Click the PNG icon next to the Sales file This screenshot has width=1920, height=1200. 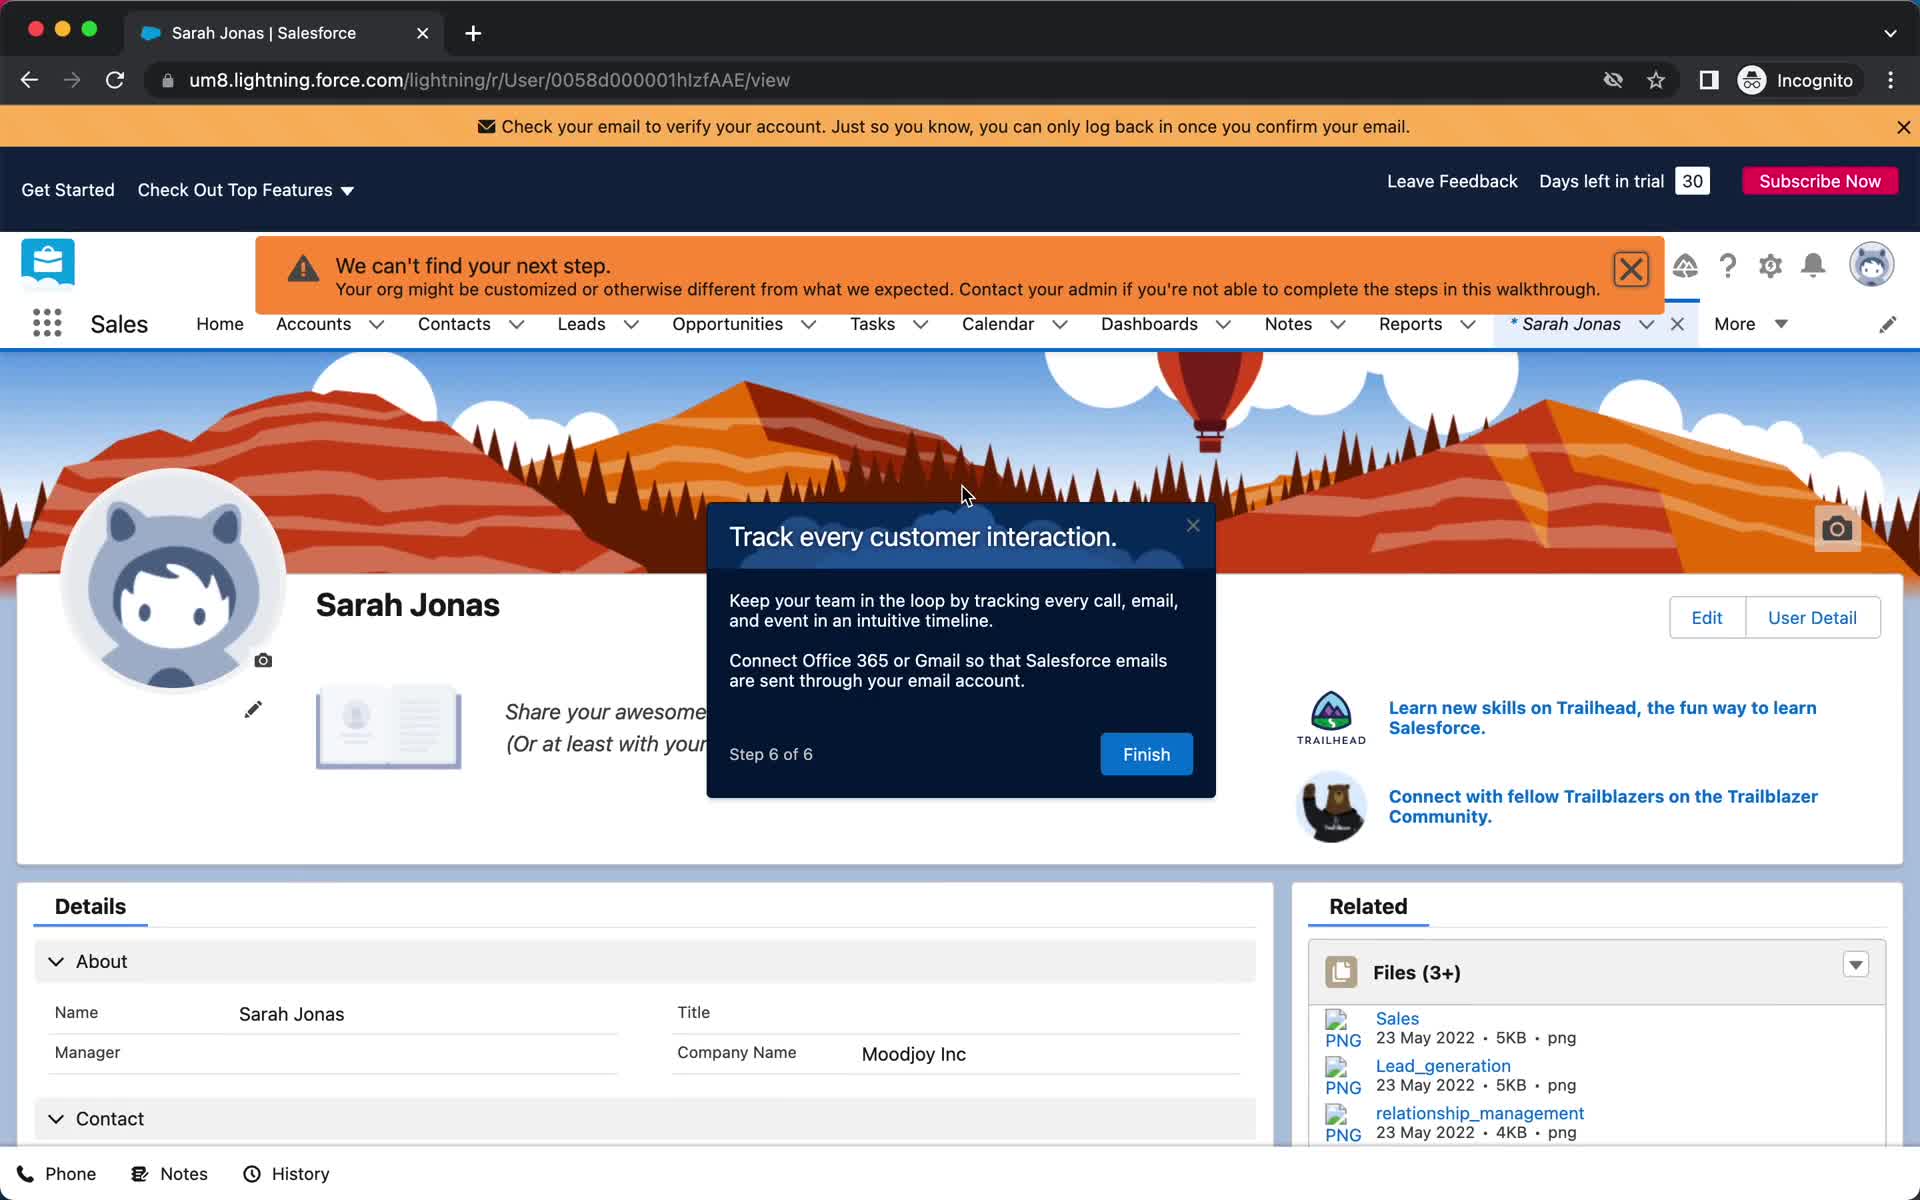click(x=1342, y=1029)
